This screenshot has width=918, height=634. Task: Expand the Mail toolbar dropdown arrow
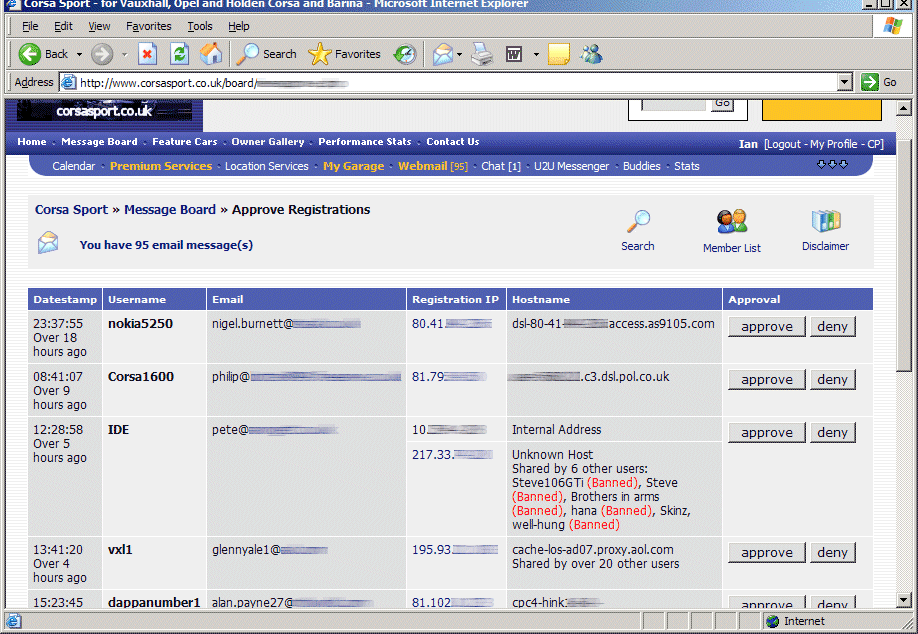459,54
